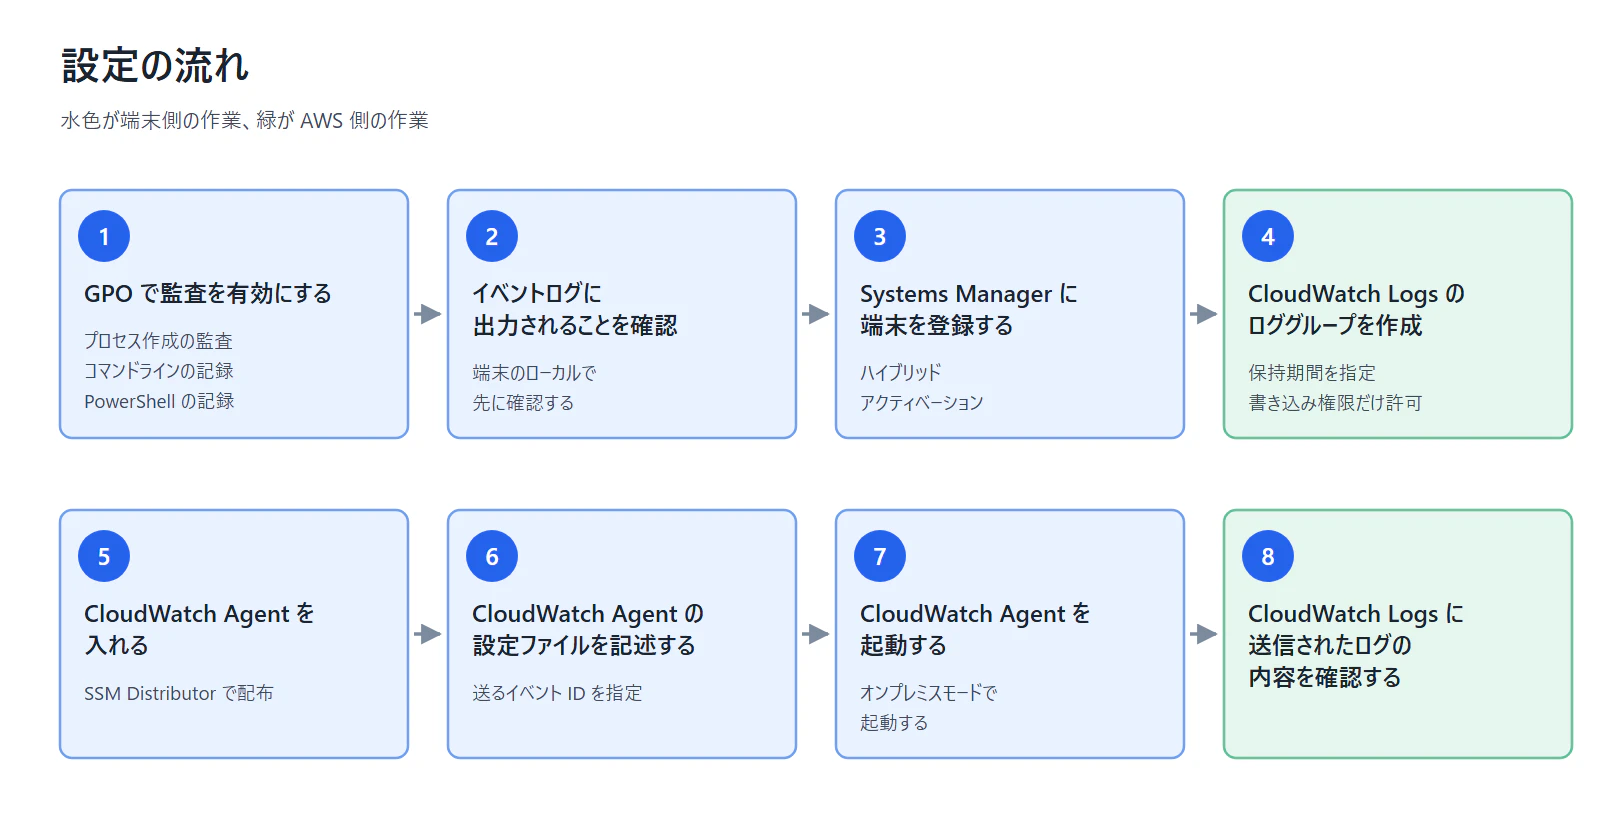
Task: Select the line "SSM Distributor で配布"
Action: (179, 693)
